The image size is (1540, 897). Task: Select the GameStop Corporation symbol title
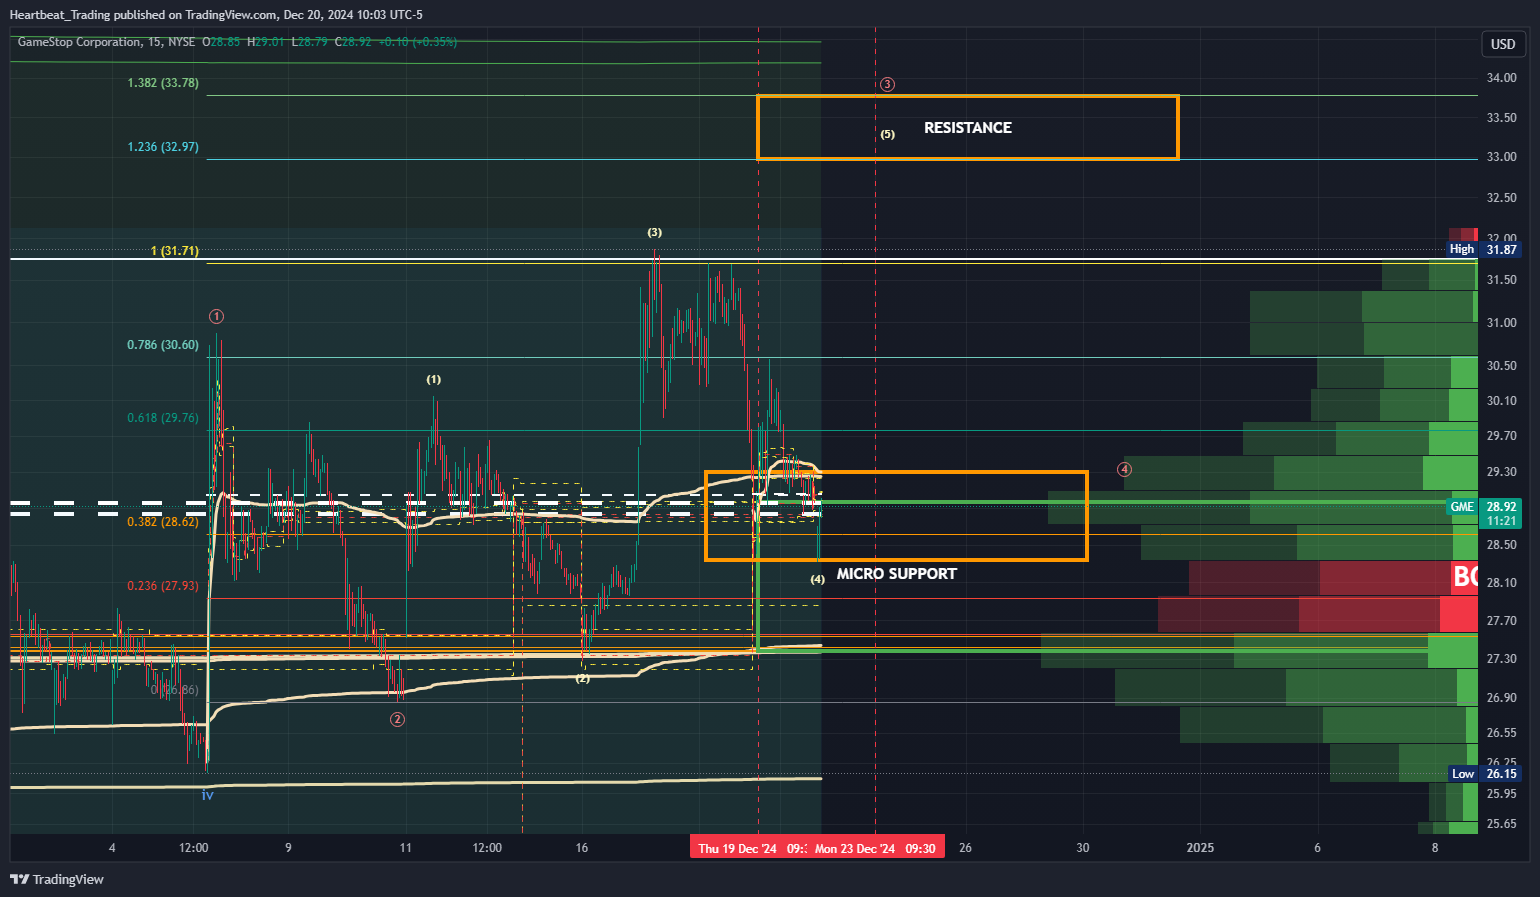point(80,42)
